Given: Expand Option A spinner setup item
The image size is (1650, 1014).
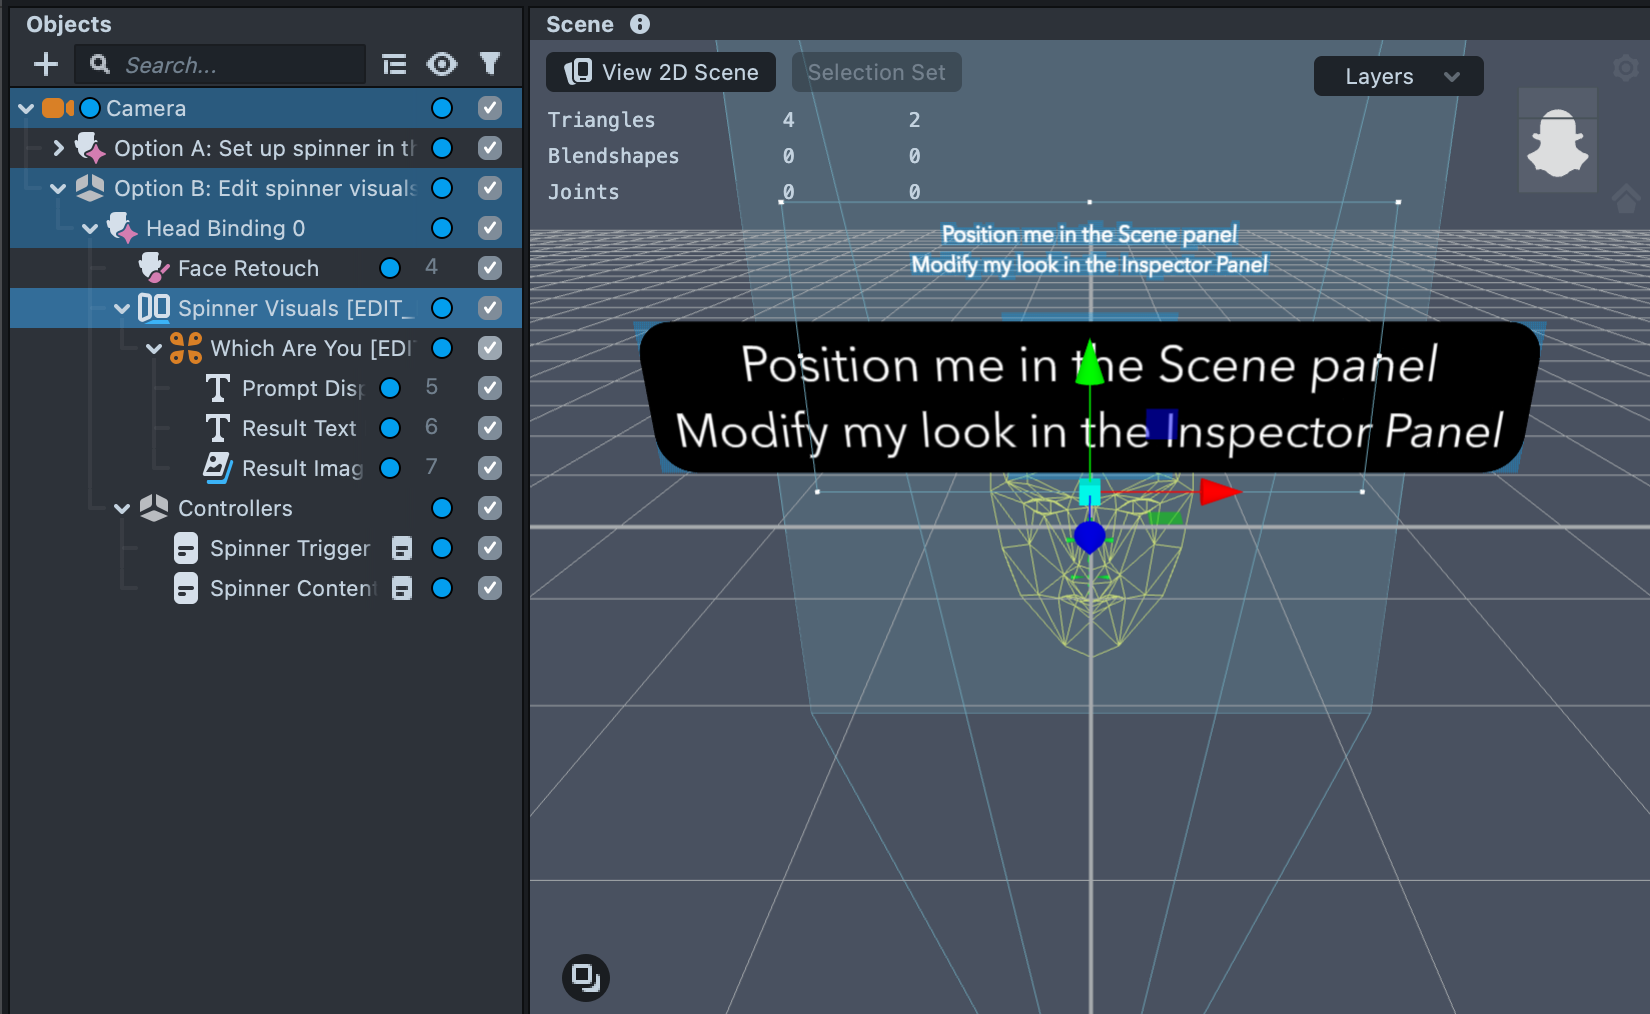Looking at the screenshot, I should (58, 148).
